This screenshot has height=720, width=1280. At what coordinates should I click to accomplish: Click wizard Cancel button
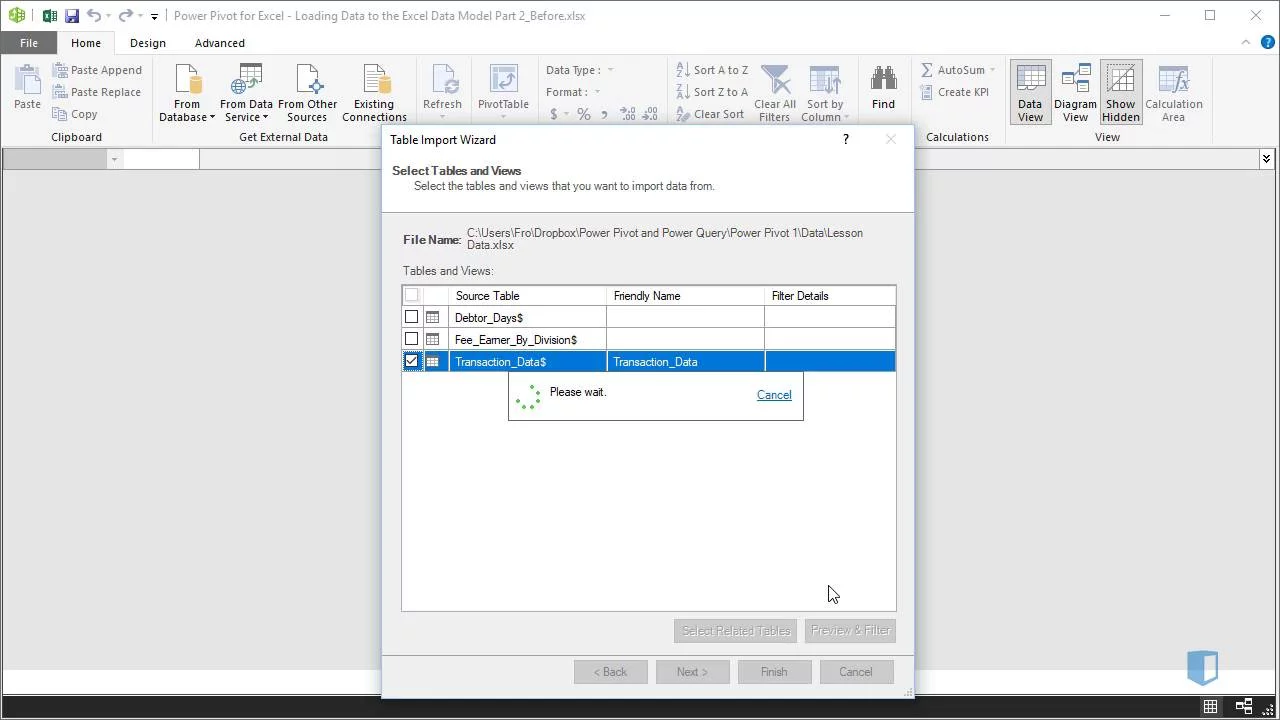click(x=856, y=672)
